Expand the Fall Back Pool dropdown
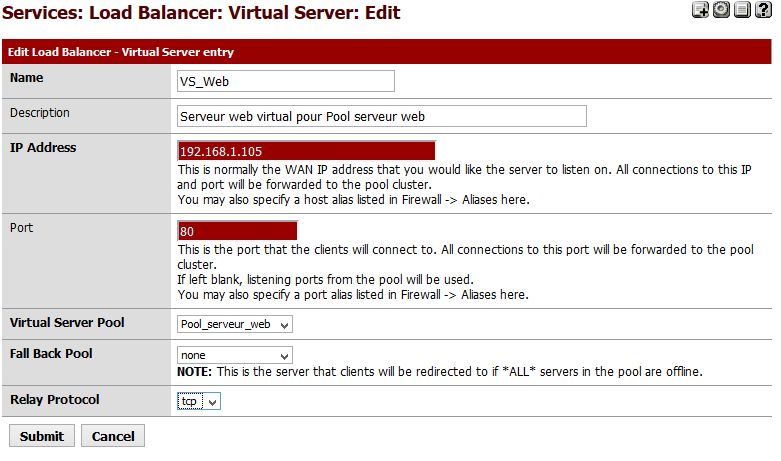781x461 pixels. coord(234,355)
